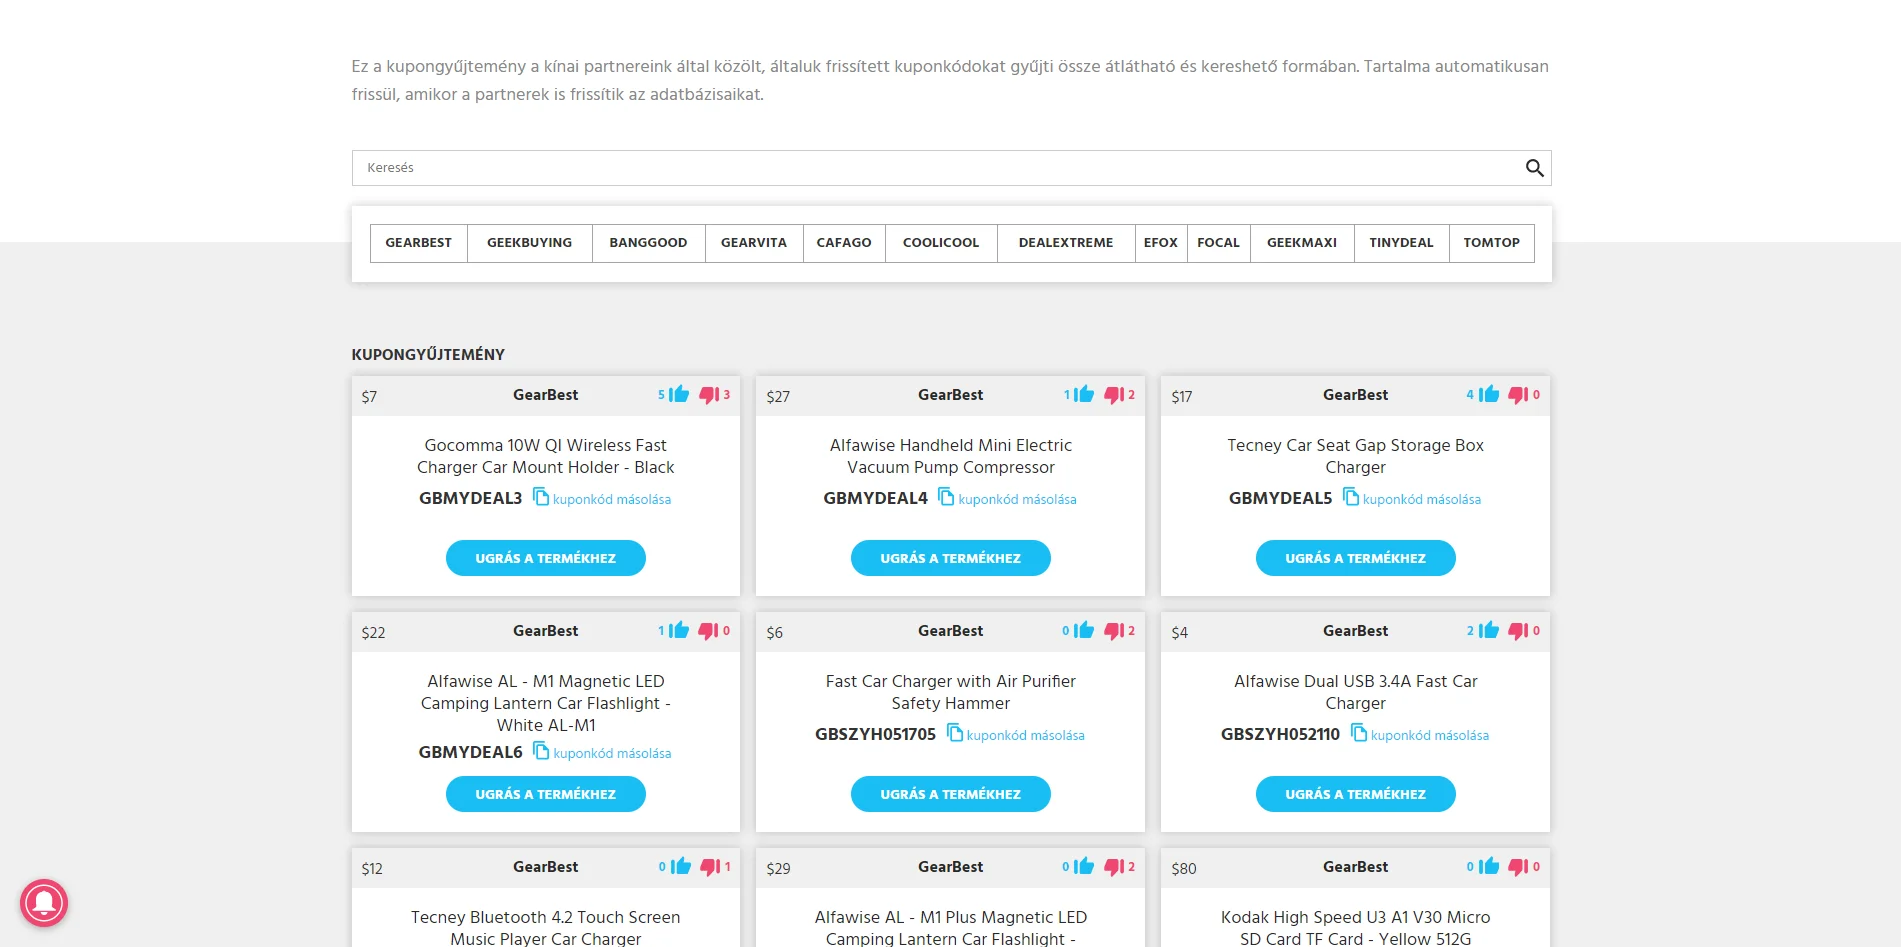Switch to the COOLICOOL filter
The image size is (1901, 947).
point(941,243)
